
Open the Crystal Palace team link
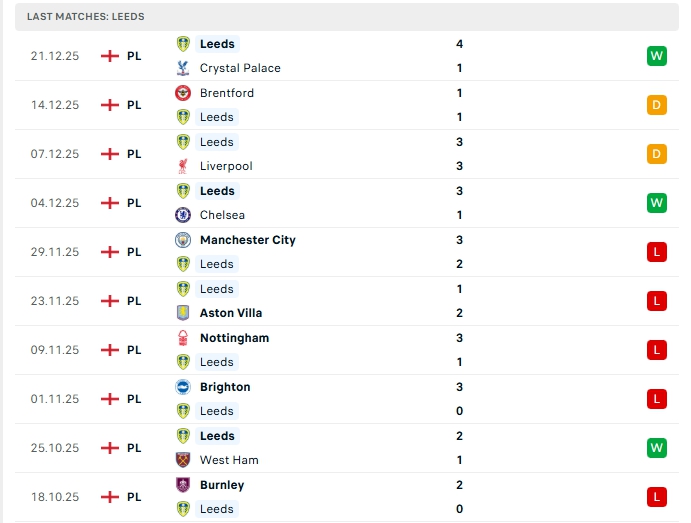coord(240,68)
